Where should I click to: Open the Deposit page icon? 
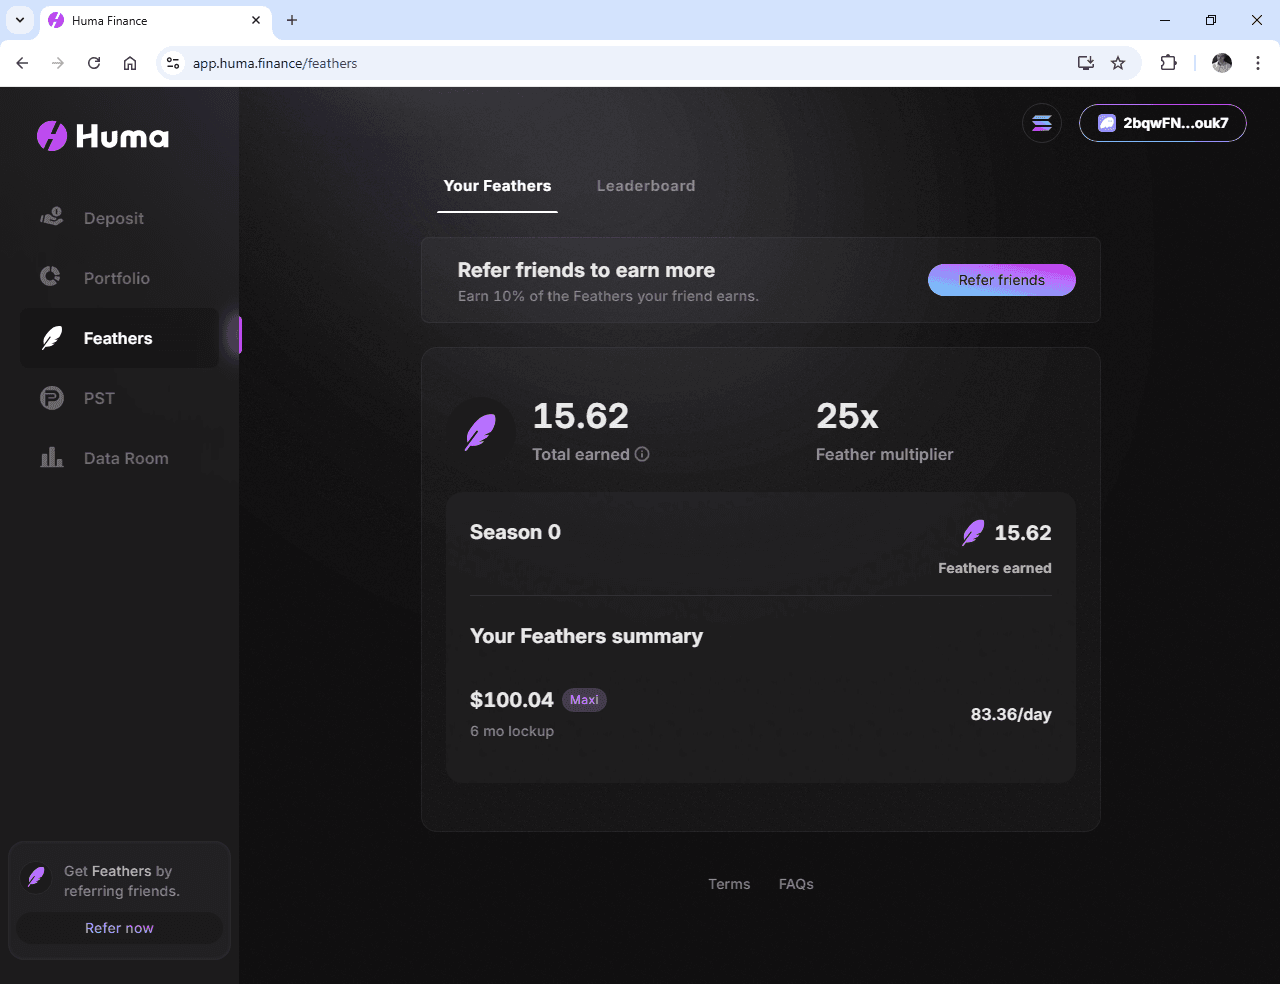pyautogui.click(x=52, y=217)
